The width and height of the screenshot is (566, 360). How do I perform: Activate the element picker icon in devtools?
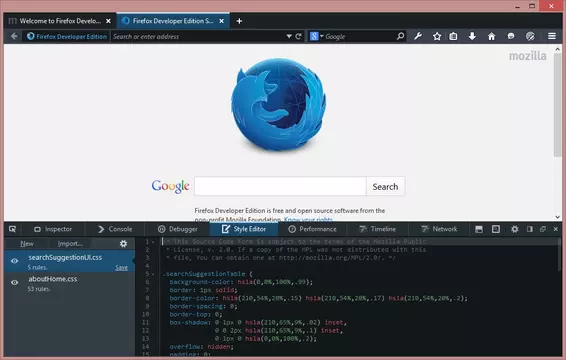(13, 229)
